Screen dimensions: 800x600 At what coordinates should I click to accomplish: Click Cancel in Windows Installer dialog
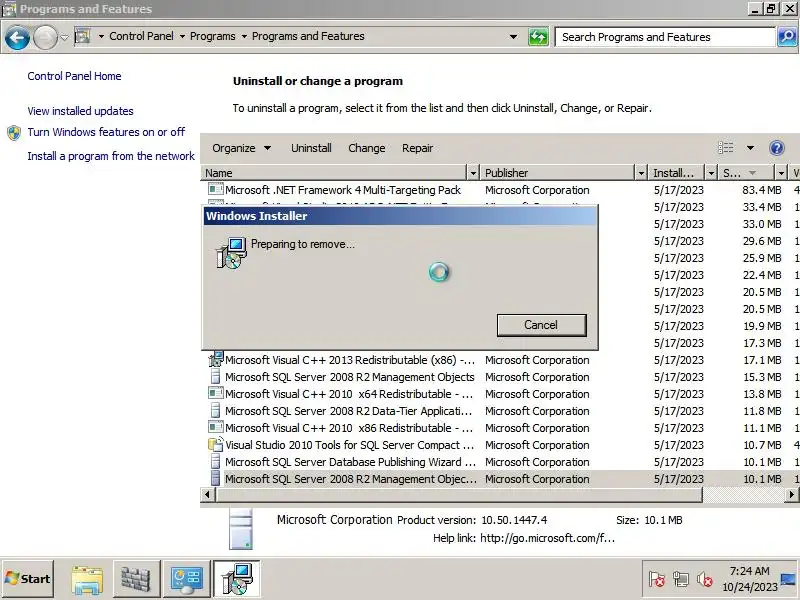(x=541, y=325)
